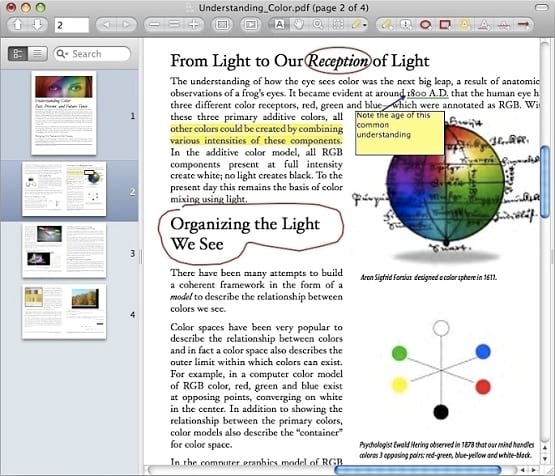Viewport: 555px width, 476px height.
Task: Toggle toolbar visibility with title bar pill button
Action: (541, 7)
